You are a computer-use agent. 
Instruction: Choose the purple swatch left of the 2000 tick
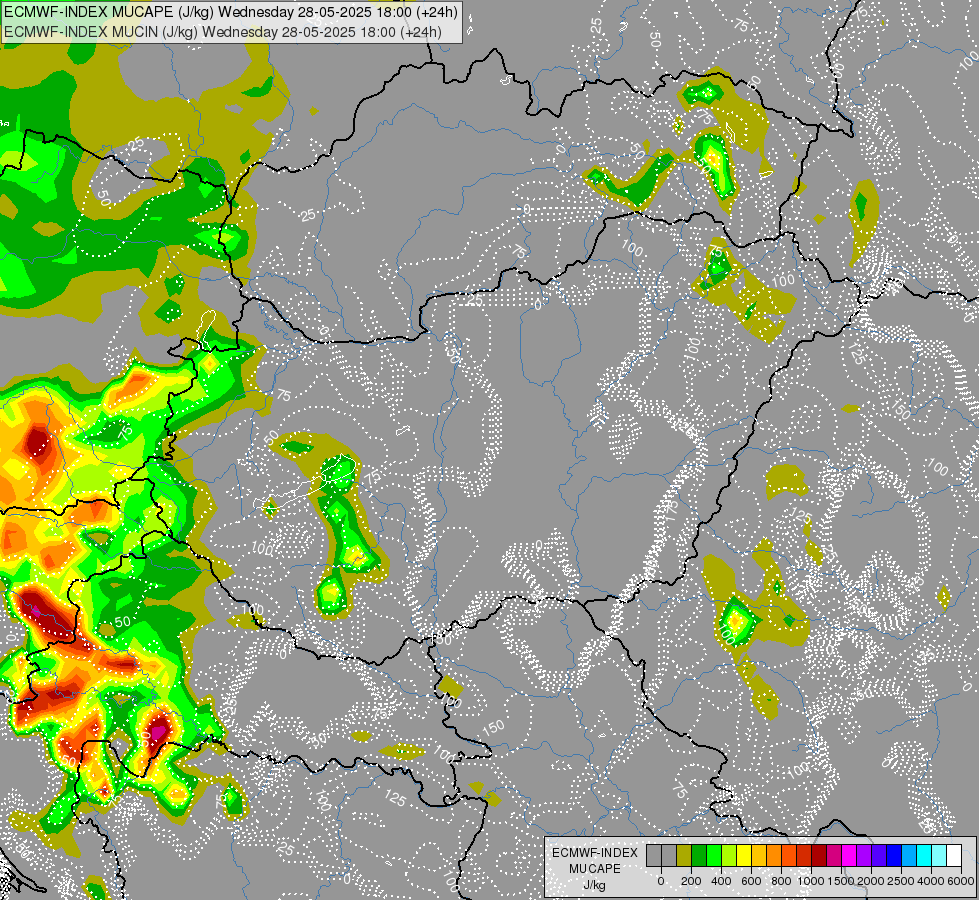[x=865, y=855]
